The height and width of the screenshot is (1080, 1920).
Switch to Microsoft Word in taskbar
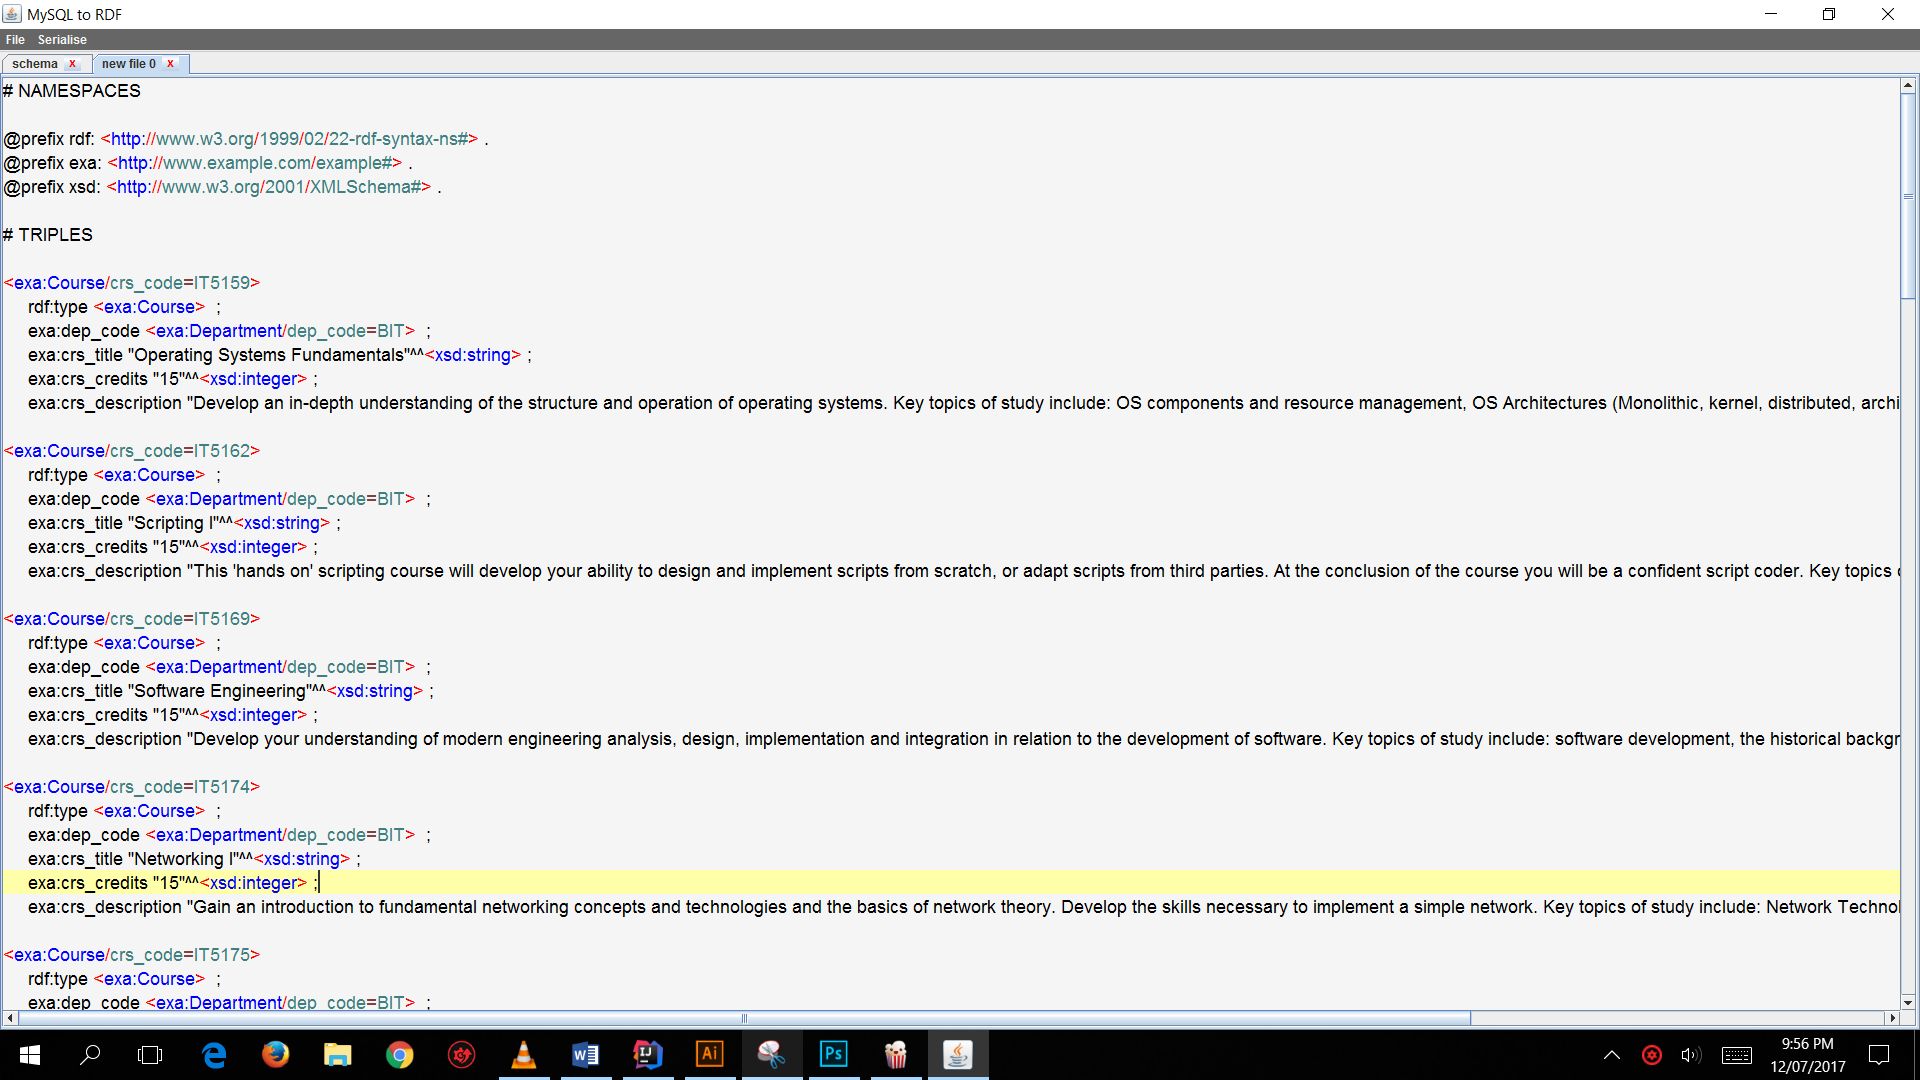[x=585, y=1055]
